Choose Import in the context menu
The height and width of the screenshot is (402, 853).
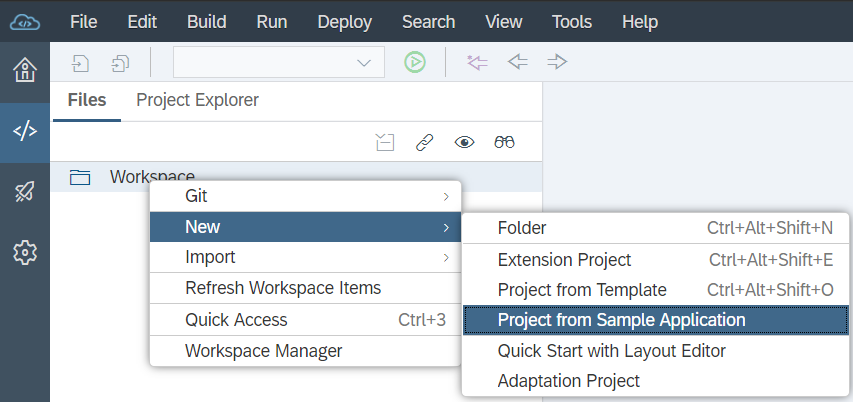[305, 257]
